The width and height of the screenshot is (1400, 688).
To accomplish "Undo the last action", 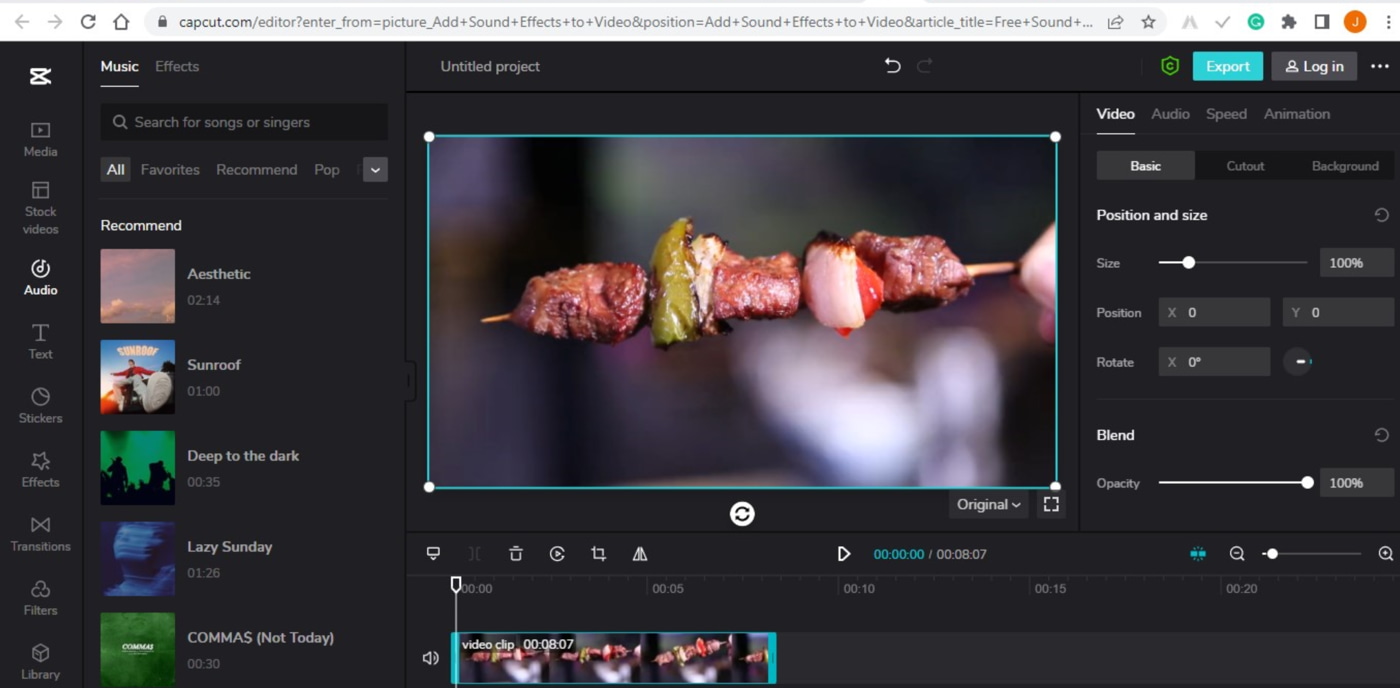I will click(892, 66).
